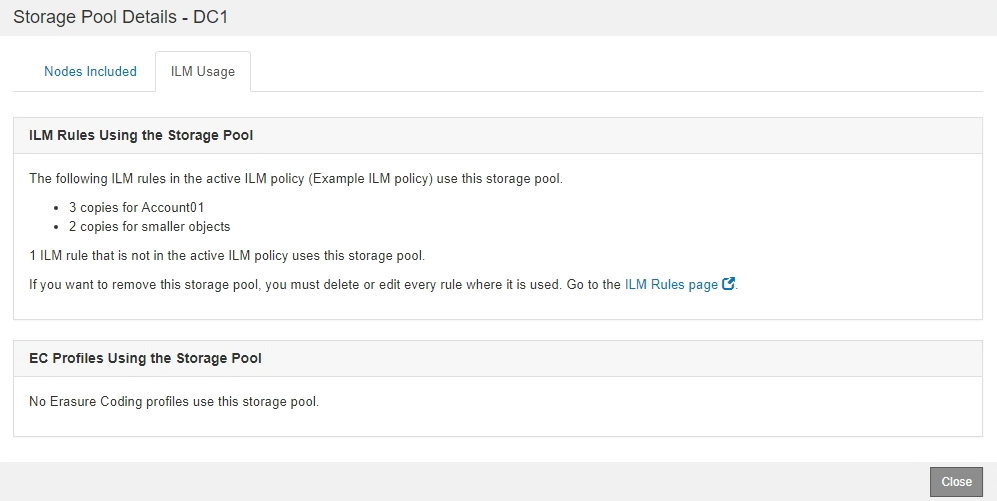
Task: Click the external link icon after ILM Rules page
Action: 729,284
